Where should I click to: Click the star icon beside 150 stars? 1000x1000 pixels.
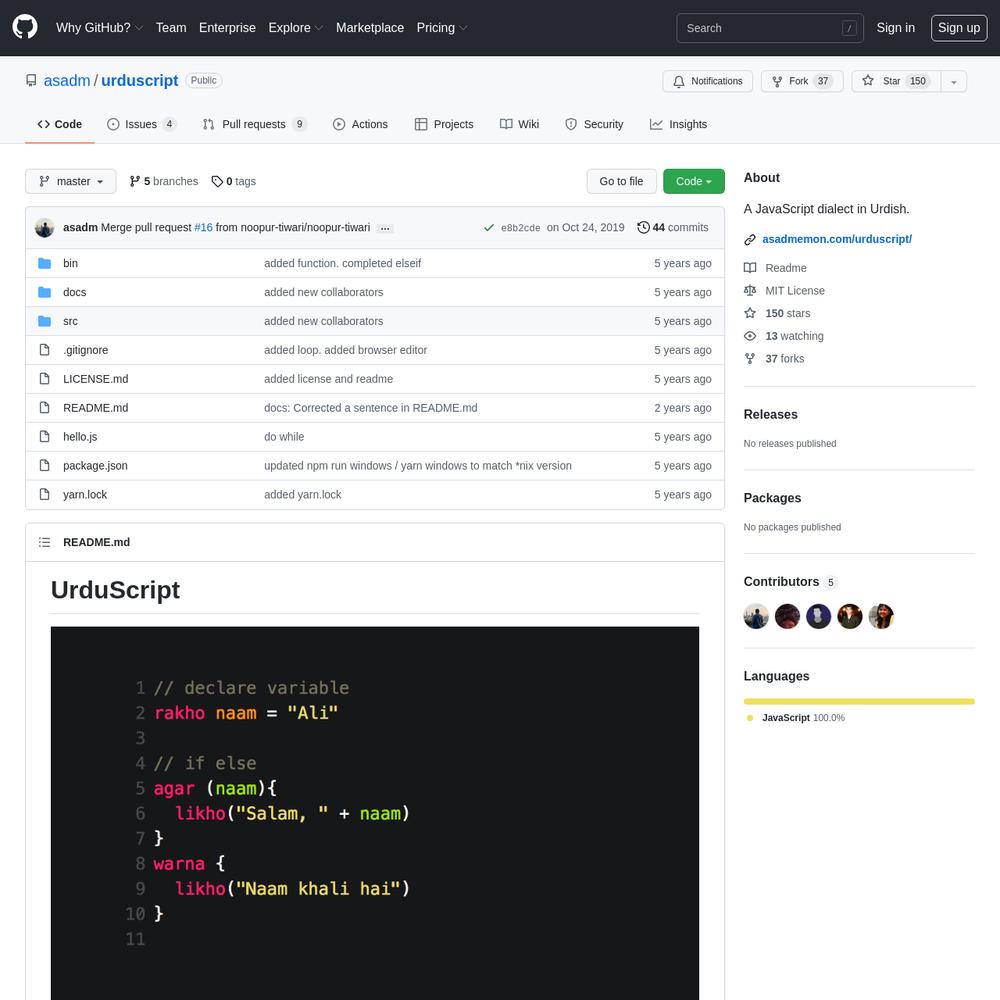coord(750,313)
